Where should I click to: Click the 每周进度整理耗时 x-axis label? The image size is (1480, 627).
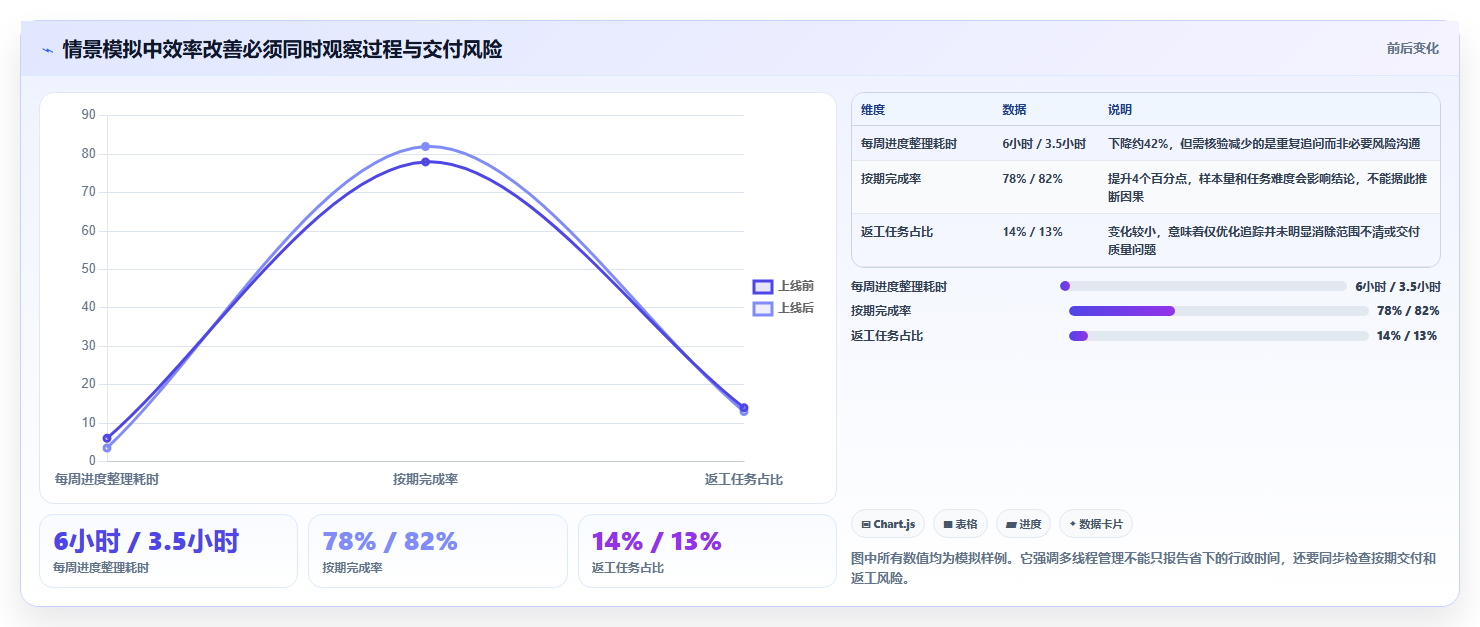[x=107, y=480]
